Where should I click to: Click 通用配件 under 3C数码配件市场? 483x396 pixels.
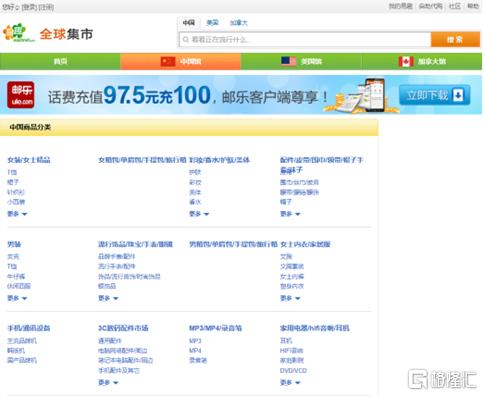coord(110,341)
